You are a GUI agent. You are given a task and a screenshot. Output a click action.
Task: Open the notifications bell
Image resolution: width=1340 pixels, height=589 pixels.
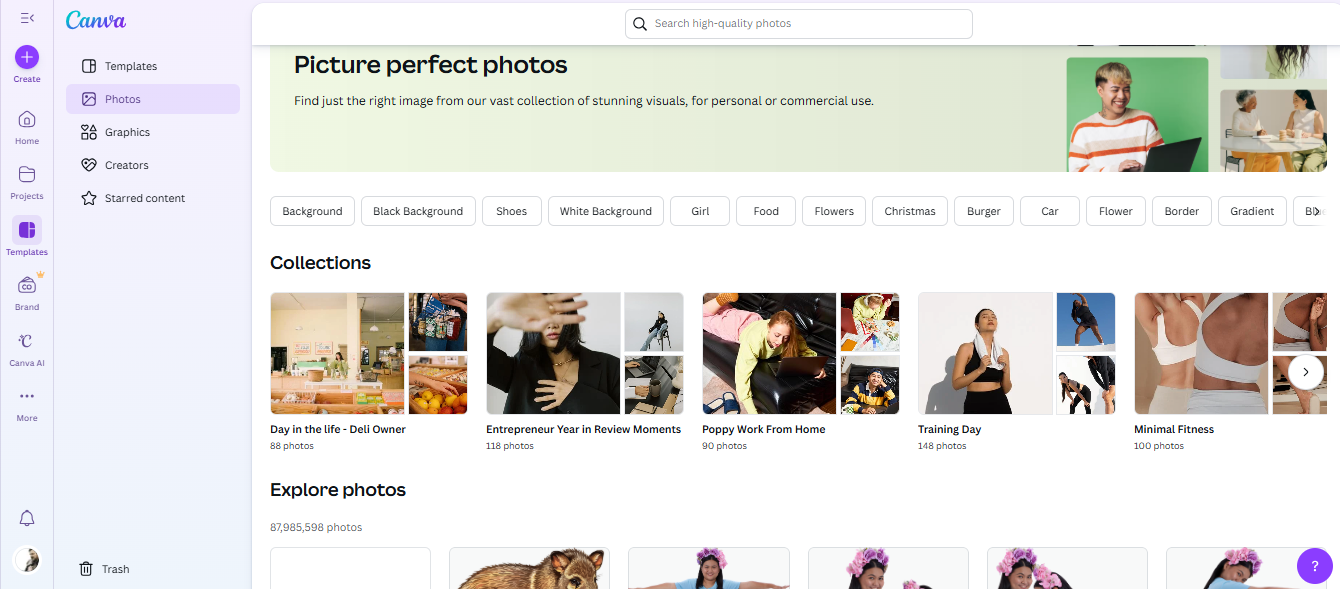[x=26, y=518]
